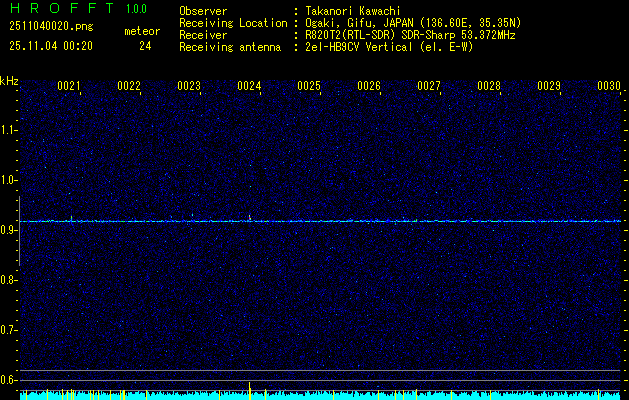Click frequency axis label 0.9
The image size is (629, 400).
7,230
